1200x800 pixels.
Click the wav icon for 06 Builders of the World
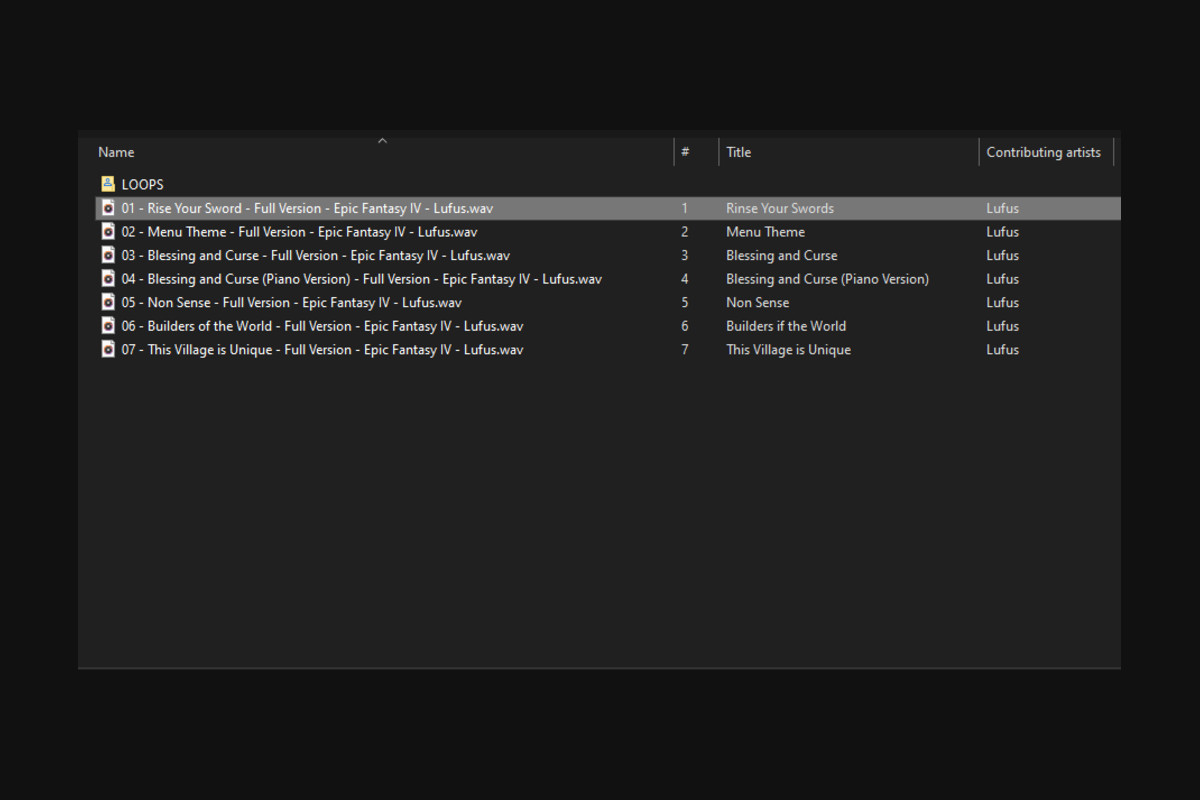coord(108,326)
